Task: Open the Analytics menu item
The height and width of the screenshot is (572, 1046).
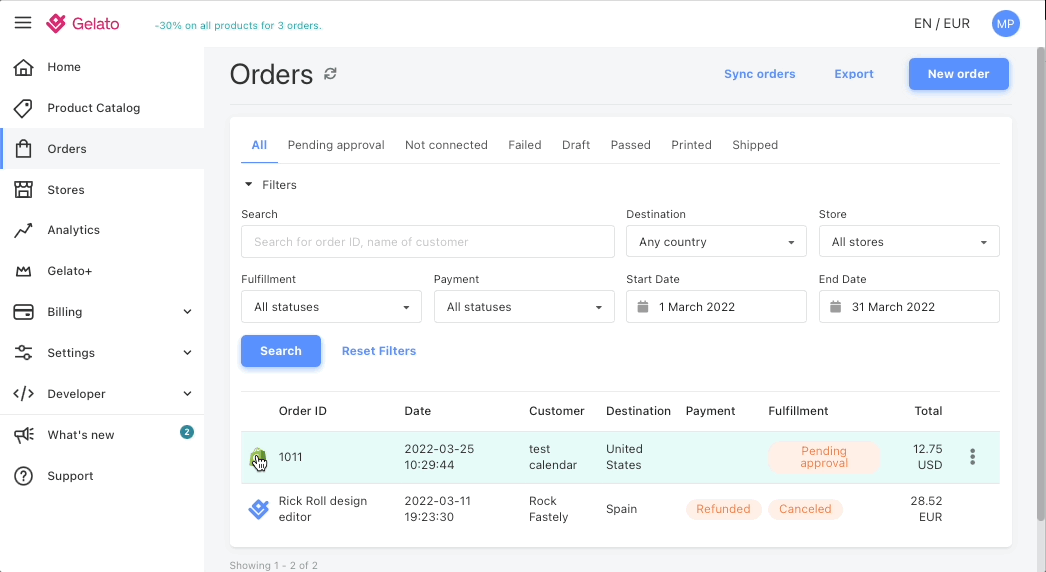Action: [x=102, y=230]
